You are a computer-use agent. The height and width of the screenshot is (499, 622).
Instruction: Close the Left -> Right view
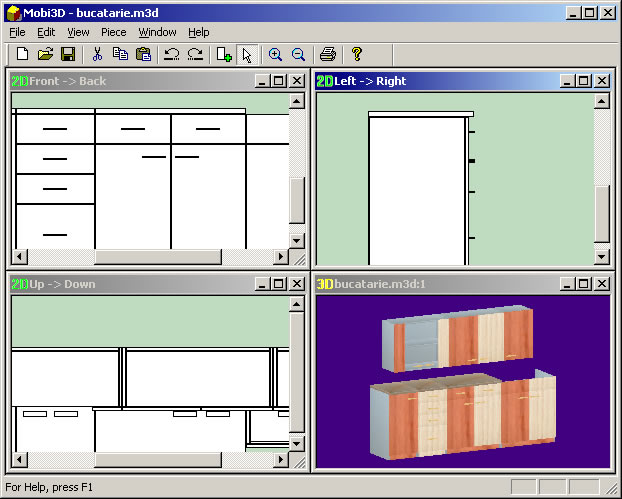pos(602,81)
